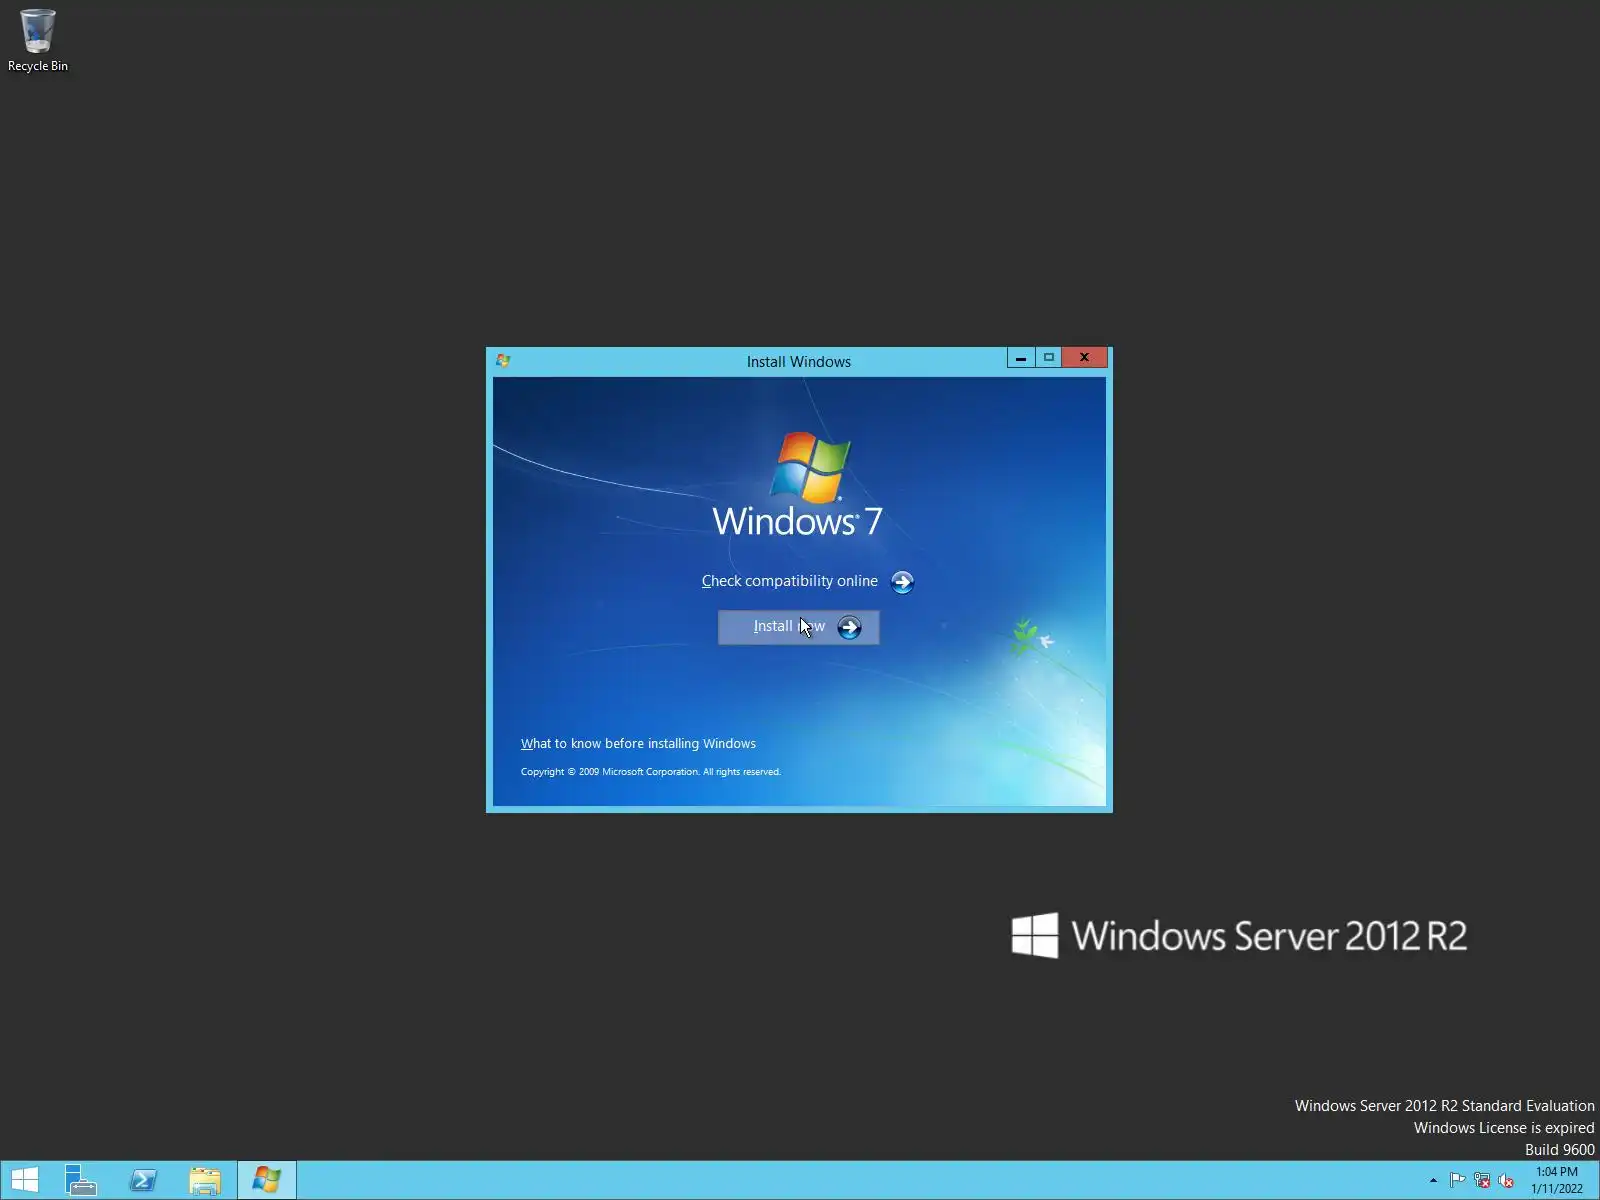This screenshot has height=1200, width=1600.
Task: Minimize the Install Windows window
Action: pyautogui.click(x=1021, y=358)
